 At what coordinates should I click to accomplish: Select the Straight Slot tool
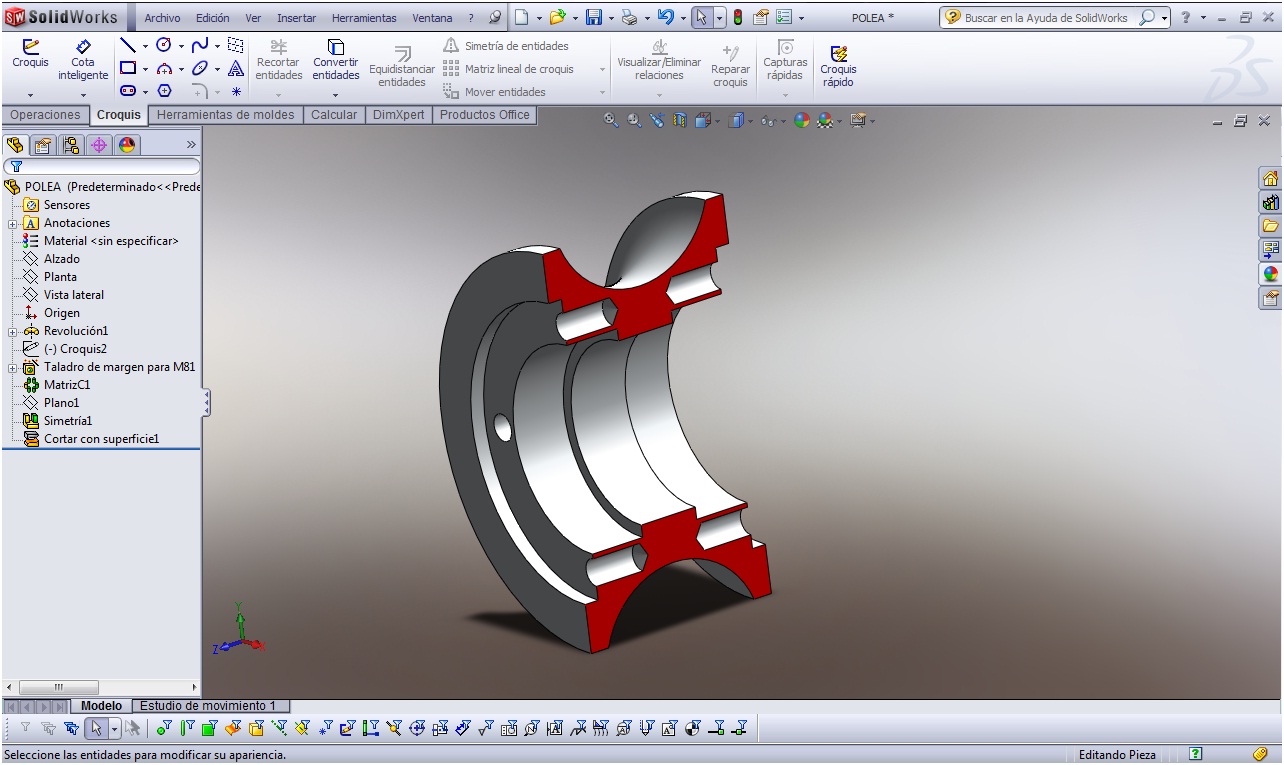128,91
